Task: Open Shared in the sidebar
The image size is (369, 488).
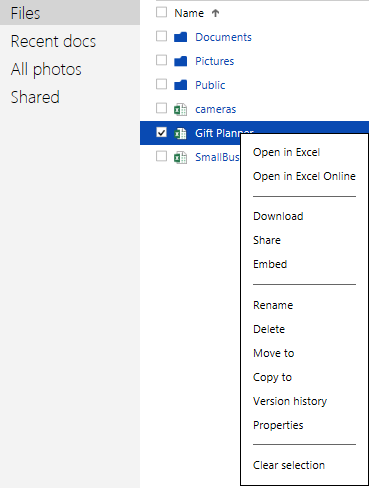Action: pos(35,97)
